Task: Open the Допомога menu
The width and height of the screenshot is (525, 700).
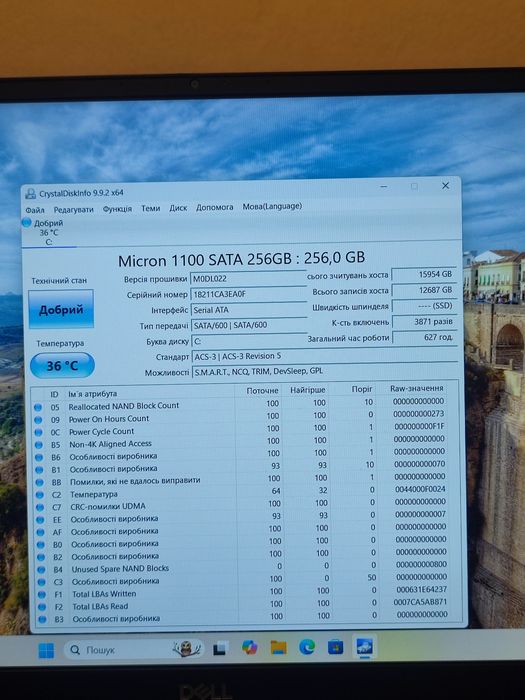Action: [x=215, y=208]
